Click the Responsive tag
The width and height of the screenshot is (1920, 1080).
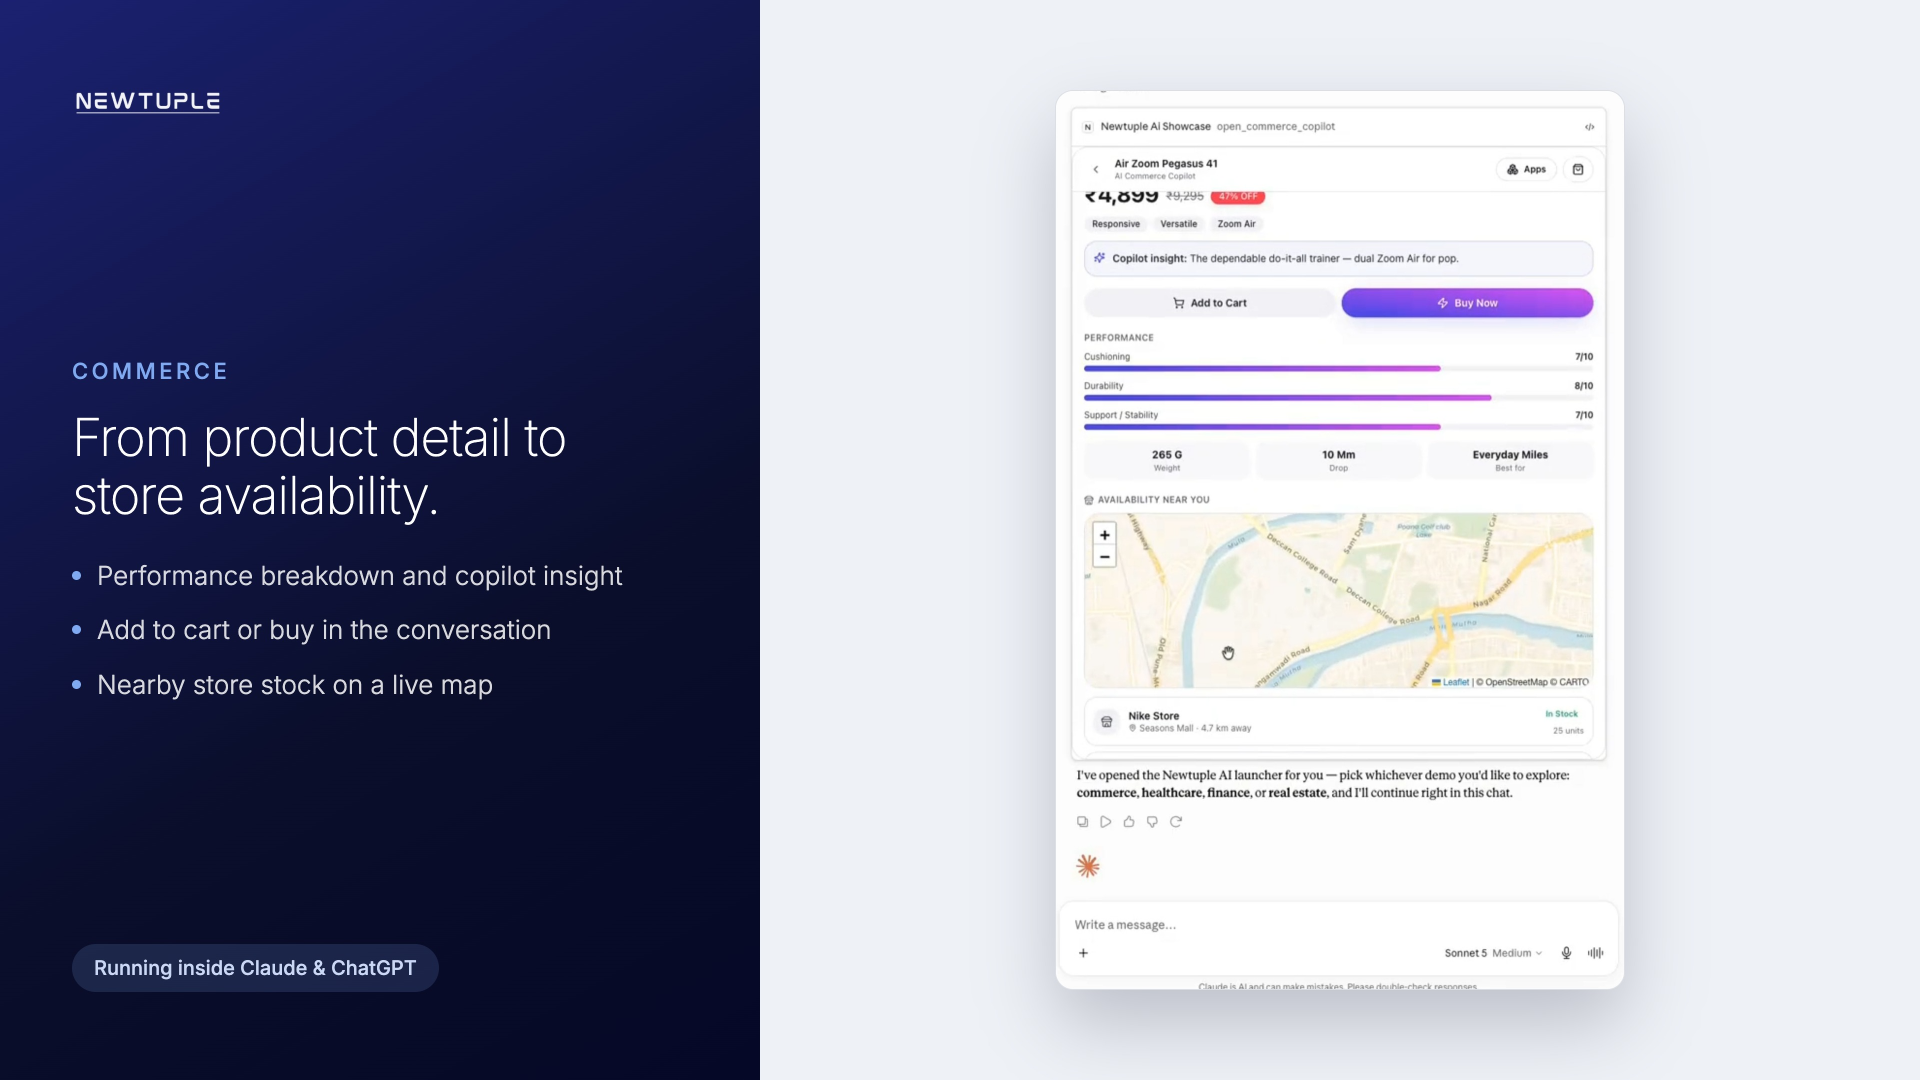1115,224
